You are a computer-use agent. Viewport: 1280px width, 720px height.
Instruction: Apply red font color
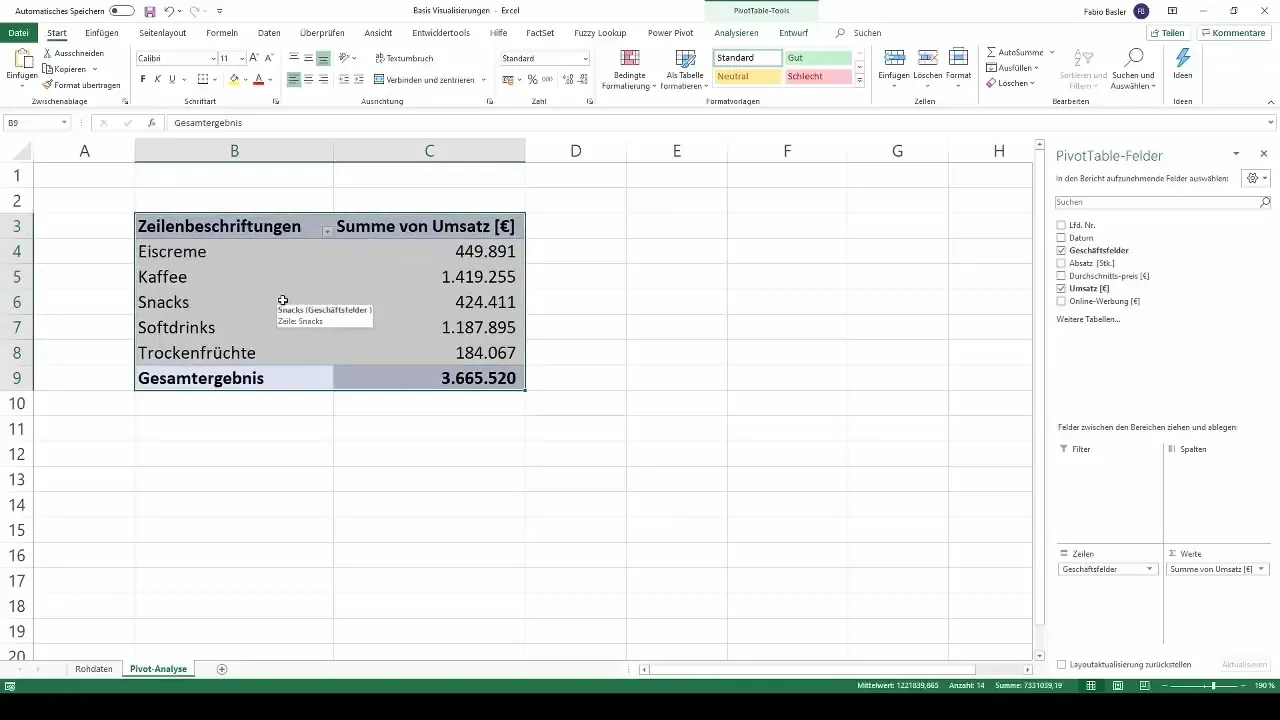[x=258, y=79]
